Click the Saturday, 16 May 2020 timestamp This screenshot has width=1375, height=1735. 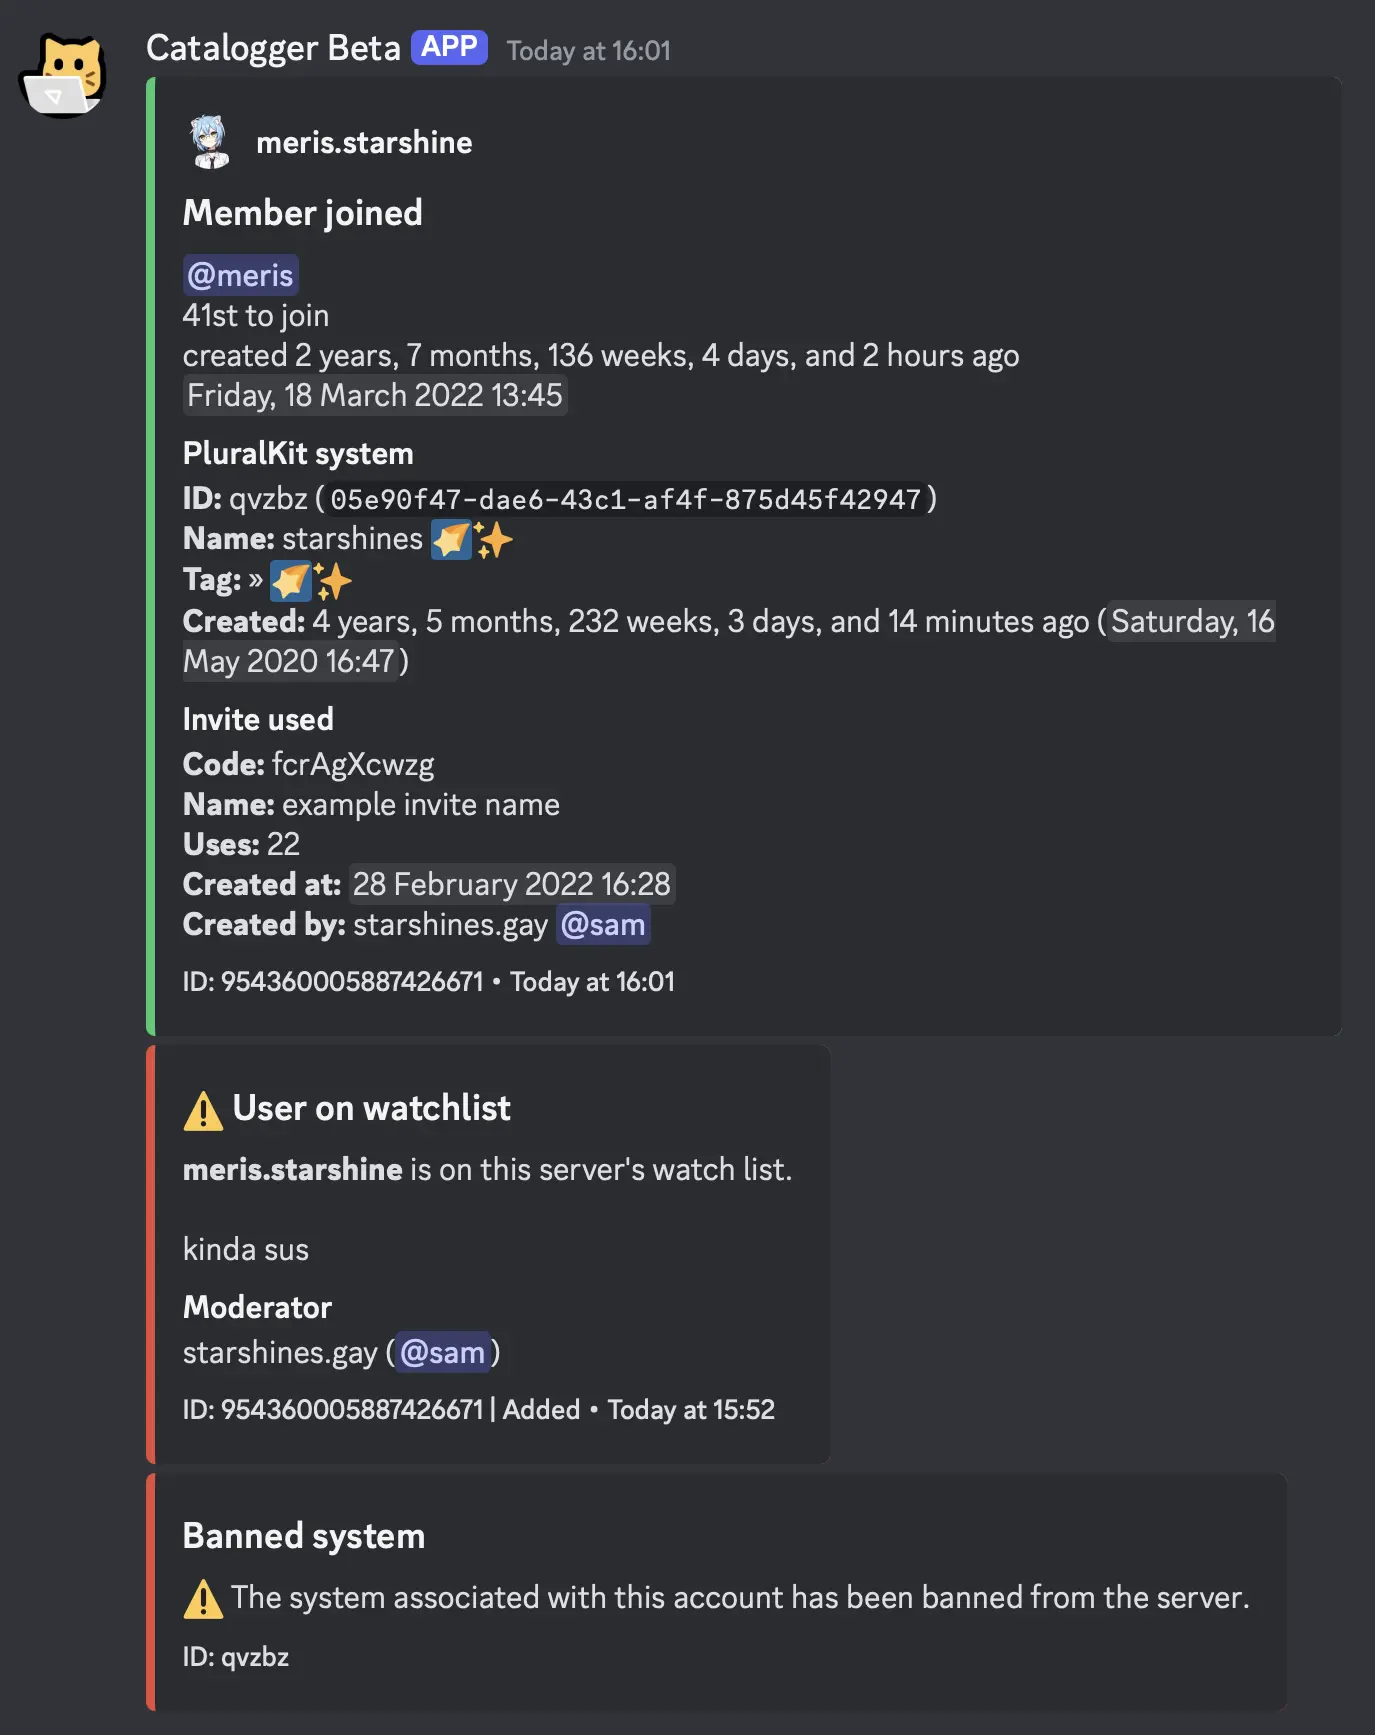click(x=1192, y=622)
